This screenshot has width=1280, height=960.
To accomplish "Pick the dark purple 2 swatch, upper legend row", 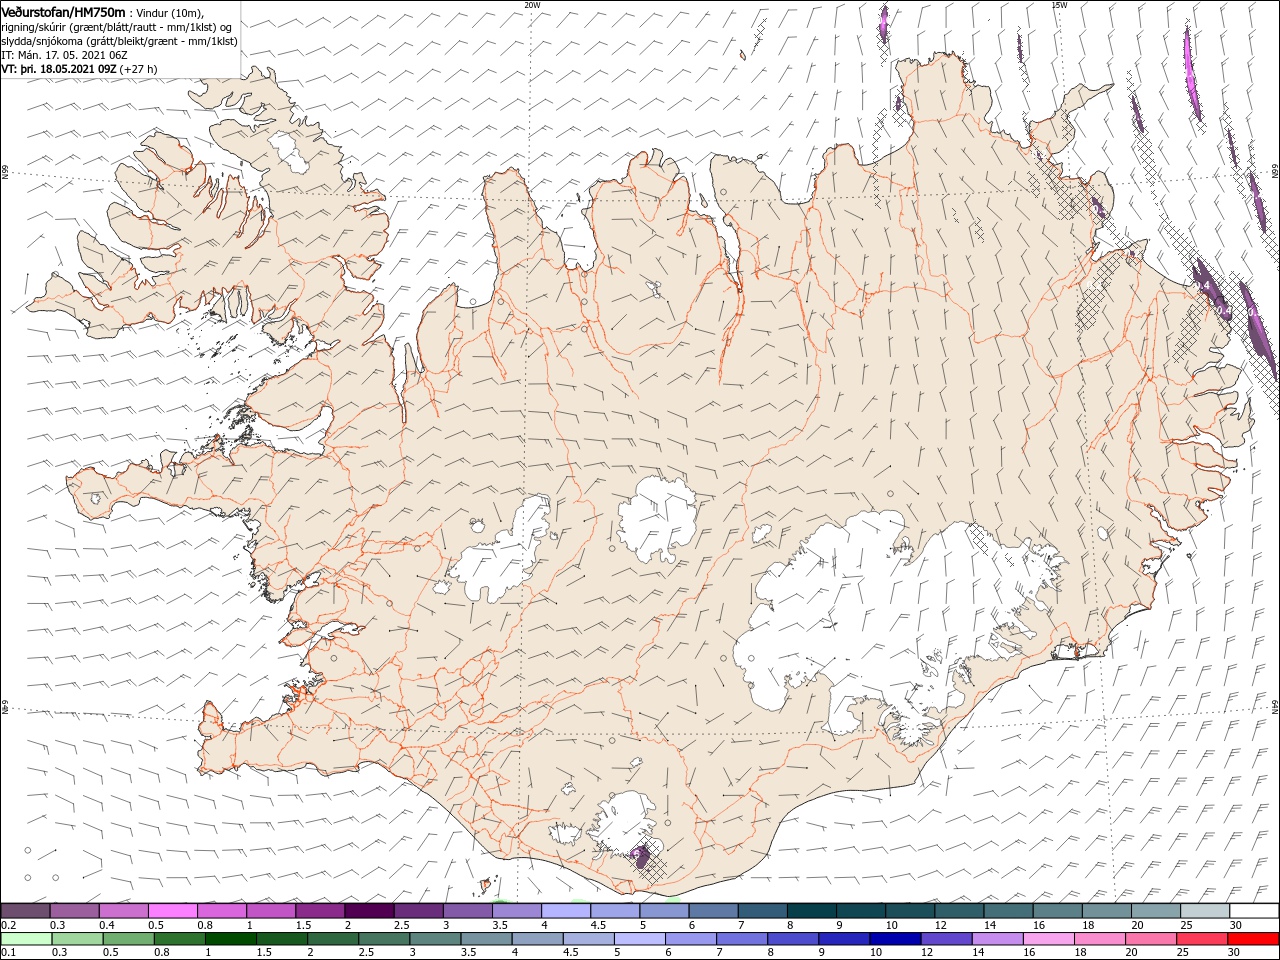I will coord(369,911).
